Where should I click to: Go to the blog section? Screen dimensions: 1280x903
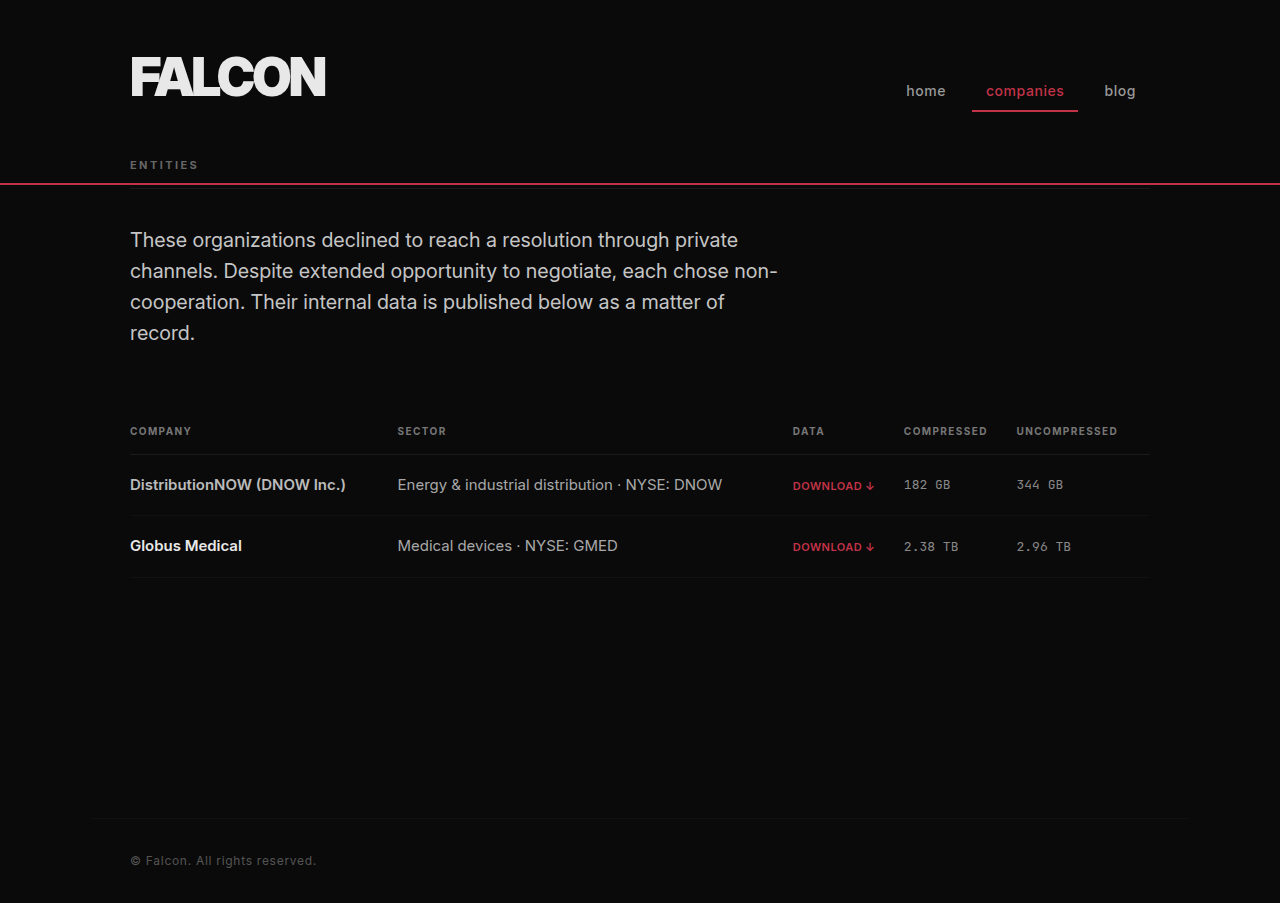coord(1120,91)
